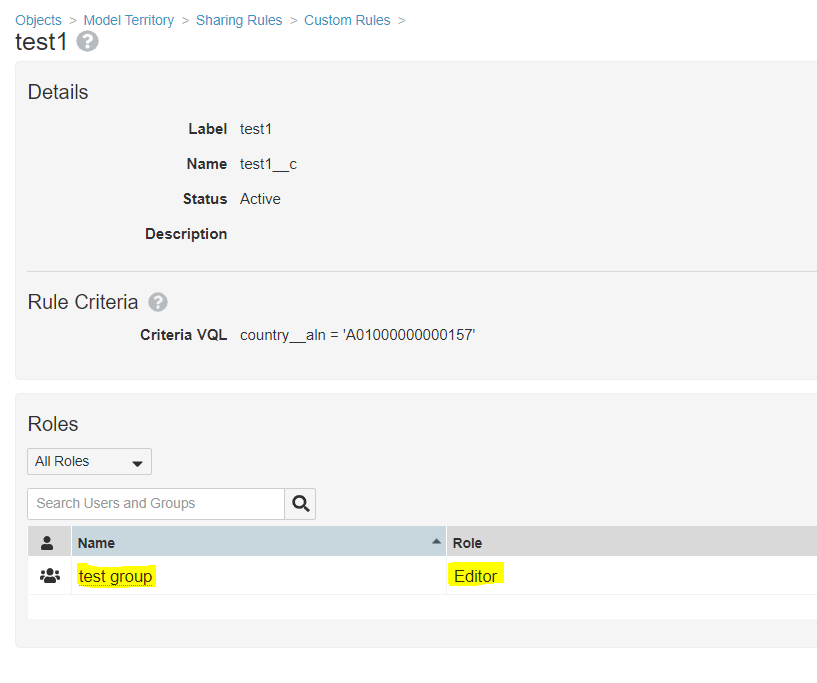Viewport: 817px width, 683px height.
Task: Sort by the Name table column header
Action: point(97,543)
